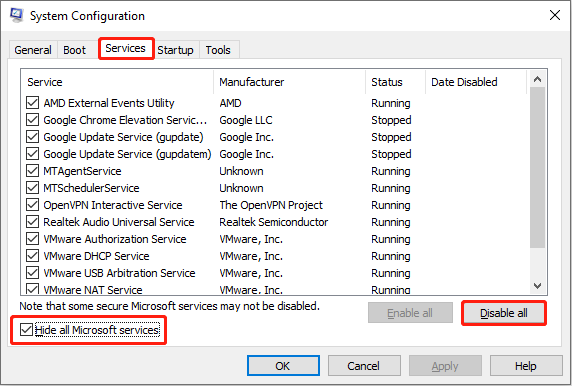Viewport: 572px width, 386px height.
Task: Click Stopped status of Google Chrome Elevation Service
Action: pos(391,120)
